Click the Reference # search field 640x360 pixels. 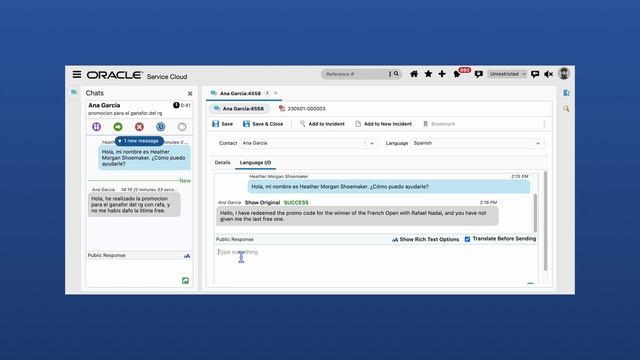355,74
